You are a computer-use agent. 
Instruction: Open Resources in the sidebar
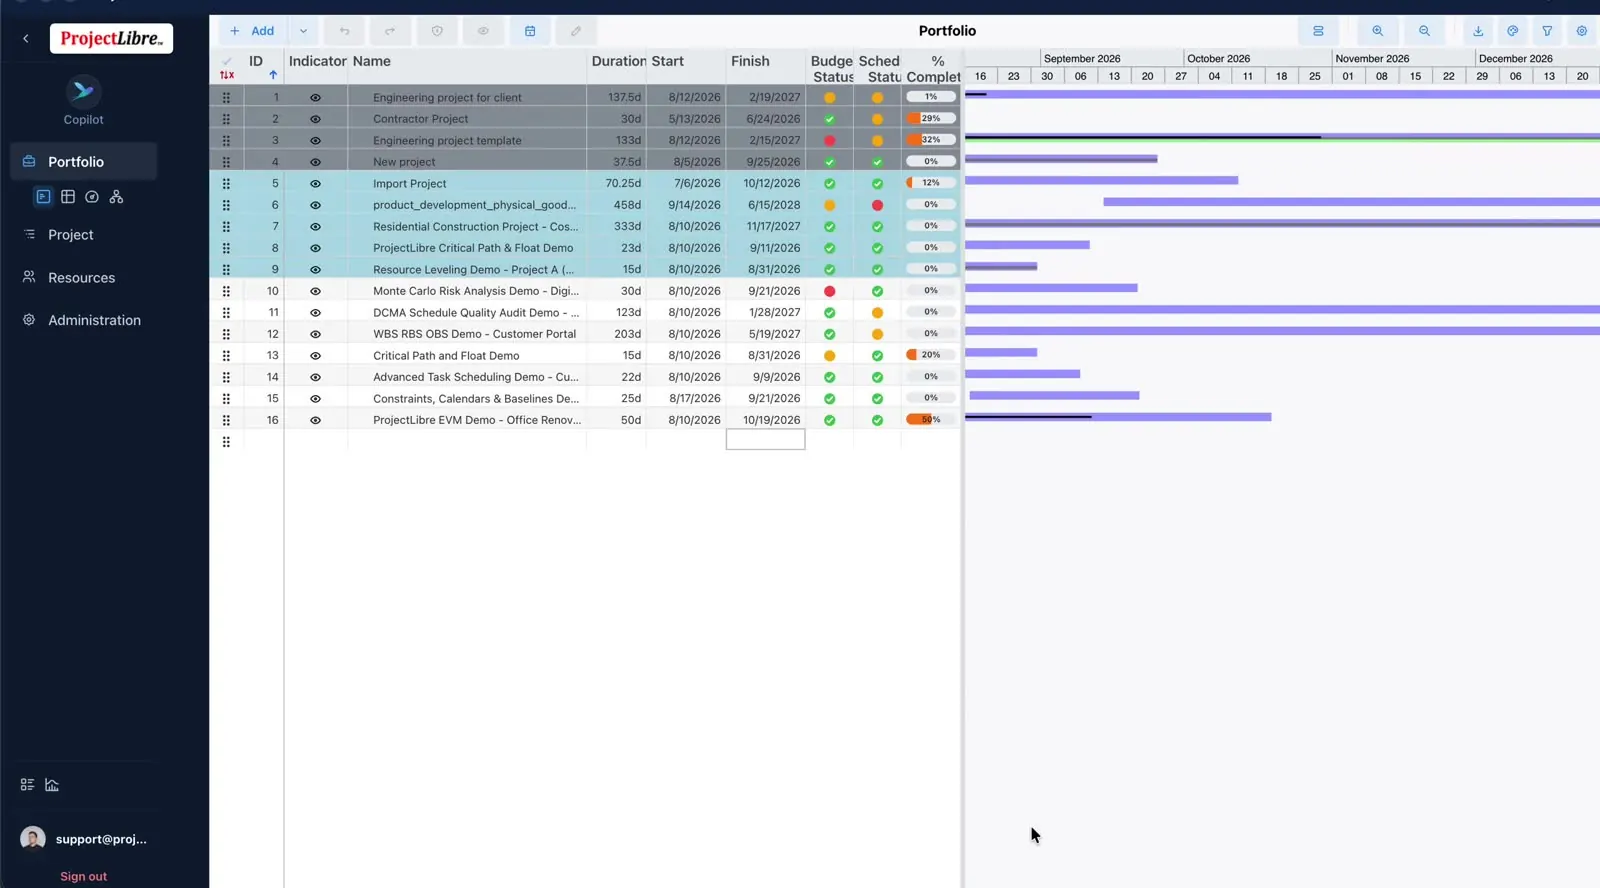click(84, 277)
